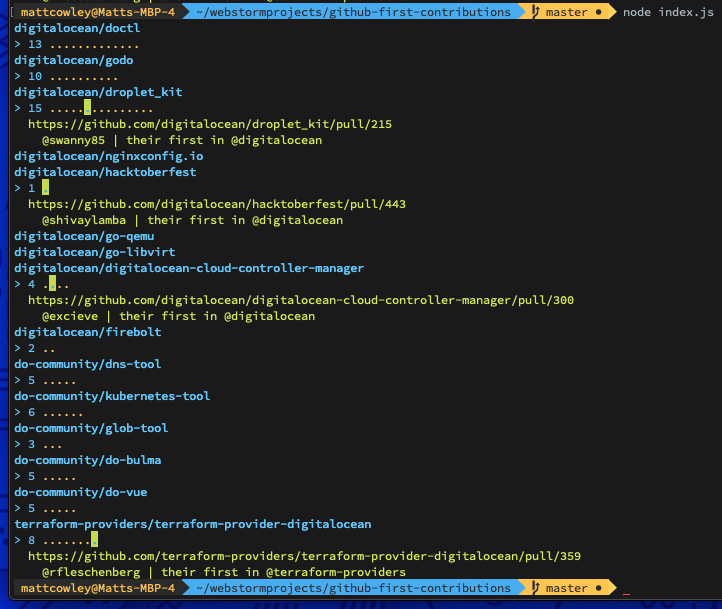This screenshot has width=722, height=609.
Task: Select the do-community/glob-tool line
Action: [91, 428]
